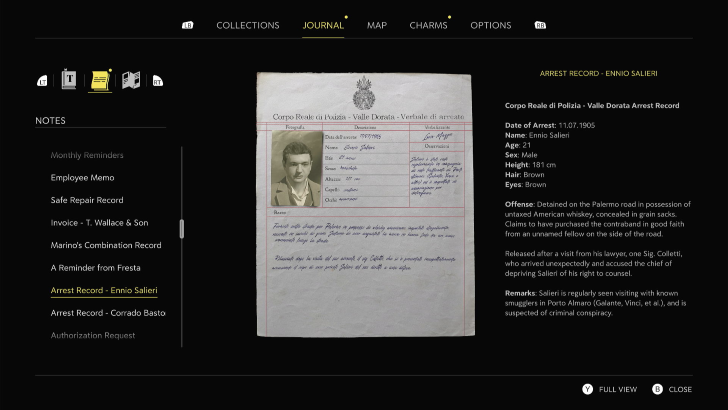This screenshot has height=410, width=728.
Task: View Arrest Record - Corrado Basto
Action: (x=108, y=313)
